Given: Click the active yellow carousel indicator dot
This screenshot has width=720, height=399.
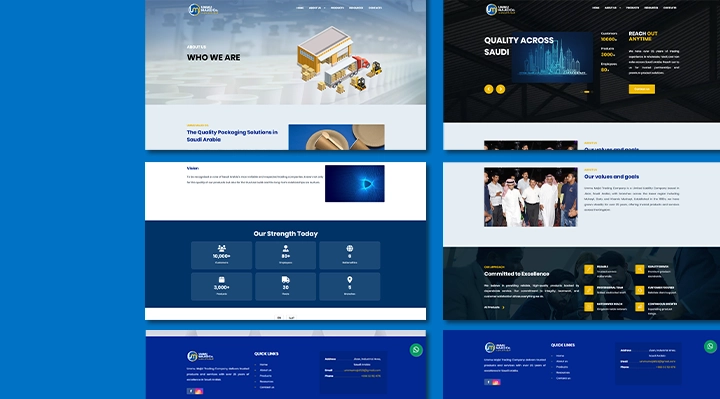Looking at the screenshot, I should pyautogui.click(x=586, y=92).
